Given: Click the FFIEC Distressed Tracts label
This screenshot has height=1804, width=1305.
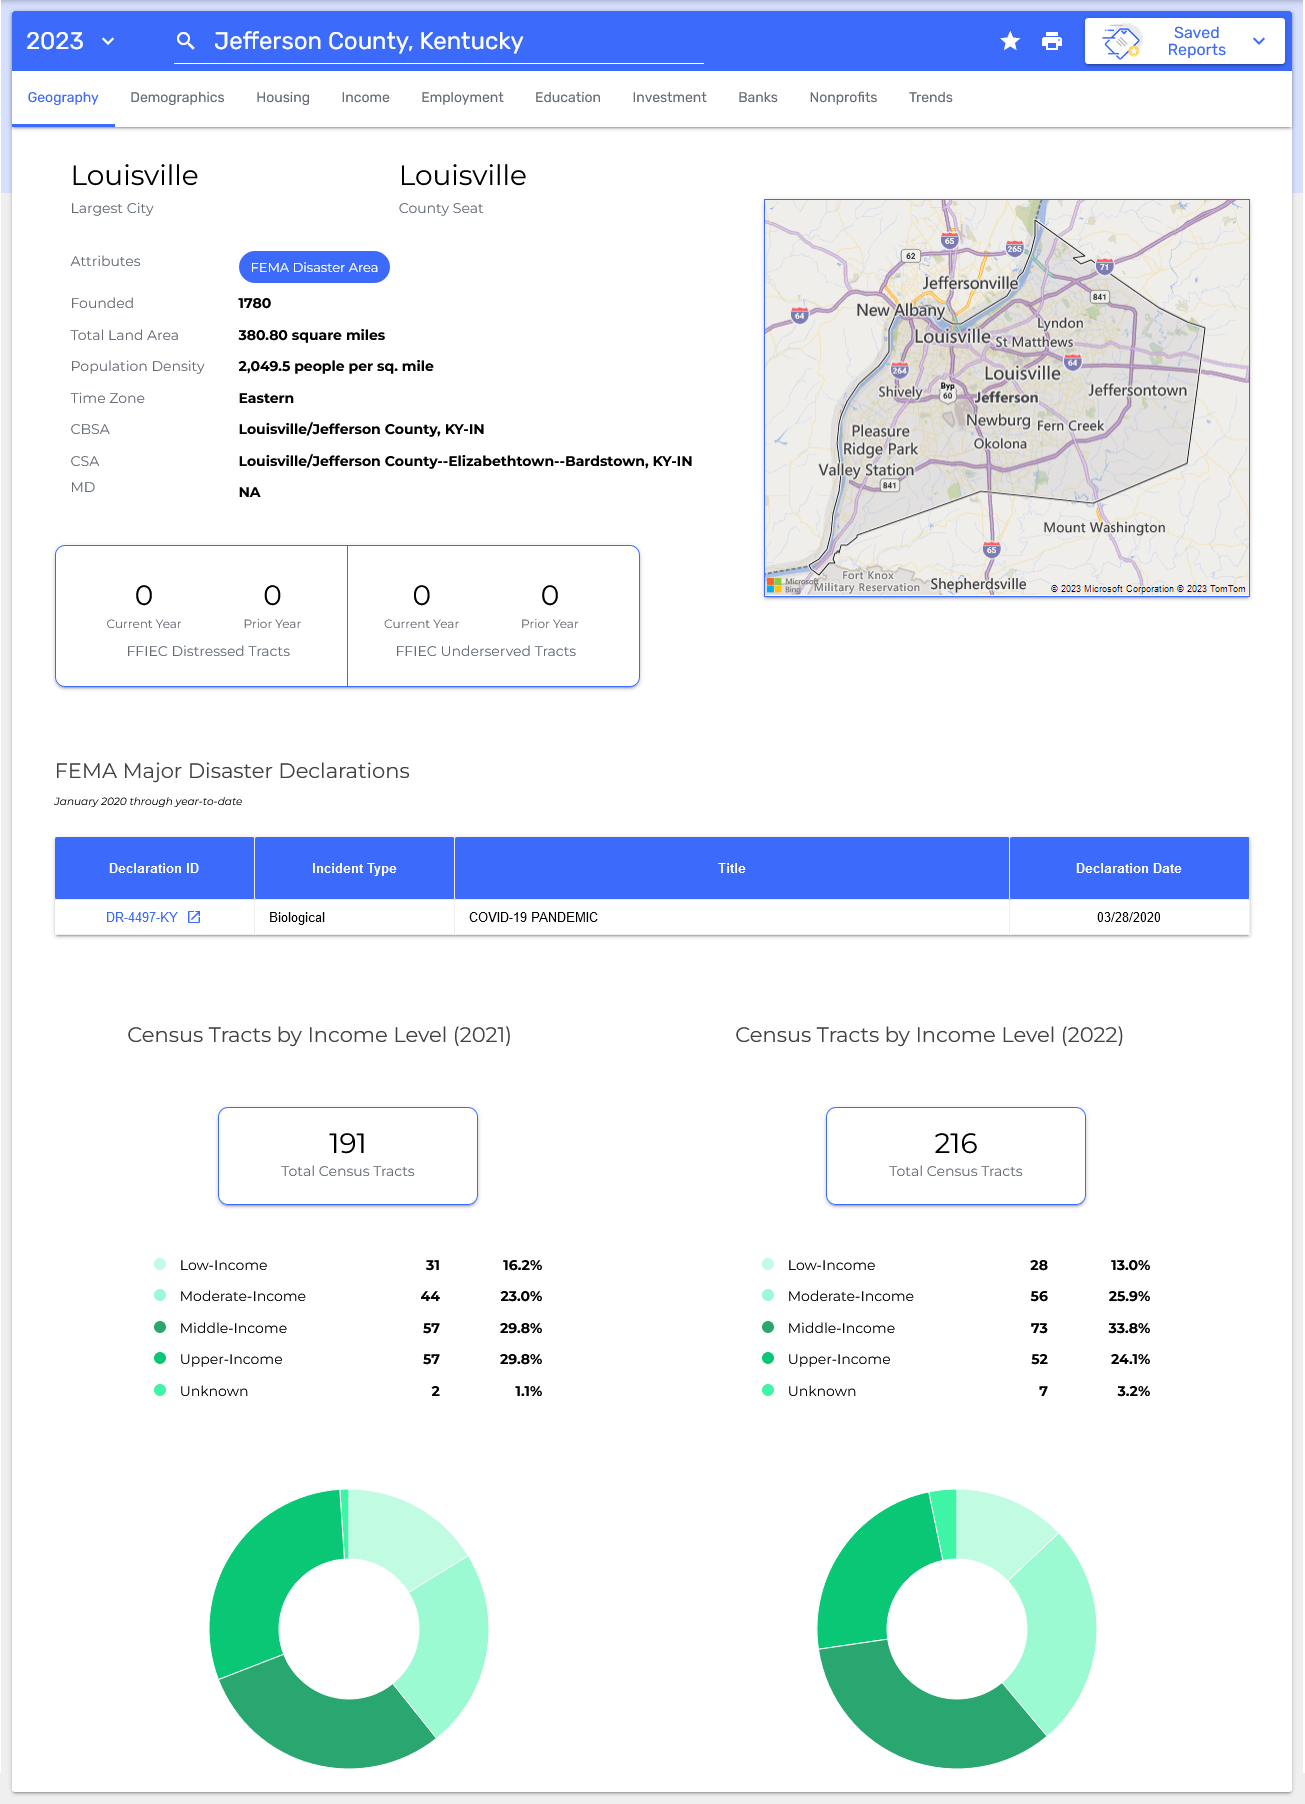Looking at the screenshot, I should tap(208, 651).
